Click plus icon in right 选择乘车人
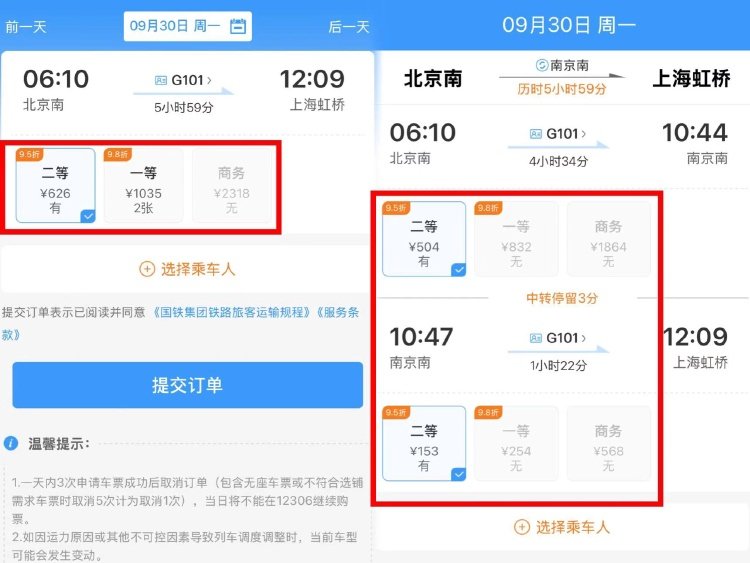Screen dimensions: 750x563 coord(521,527)
